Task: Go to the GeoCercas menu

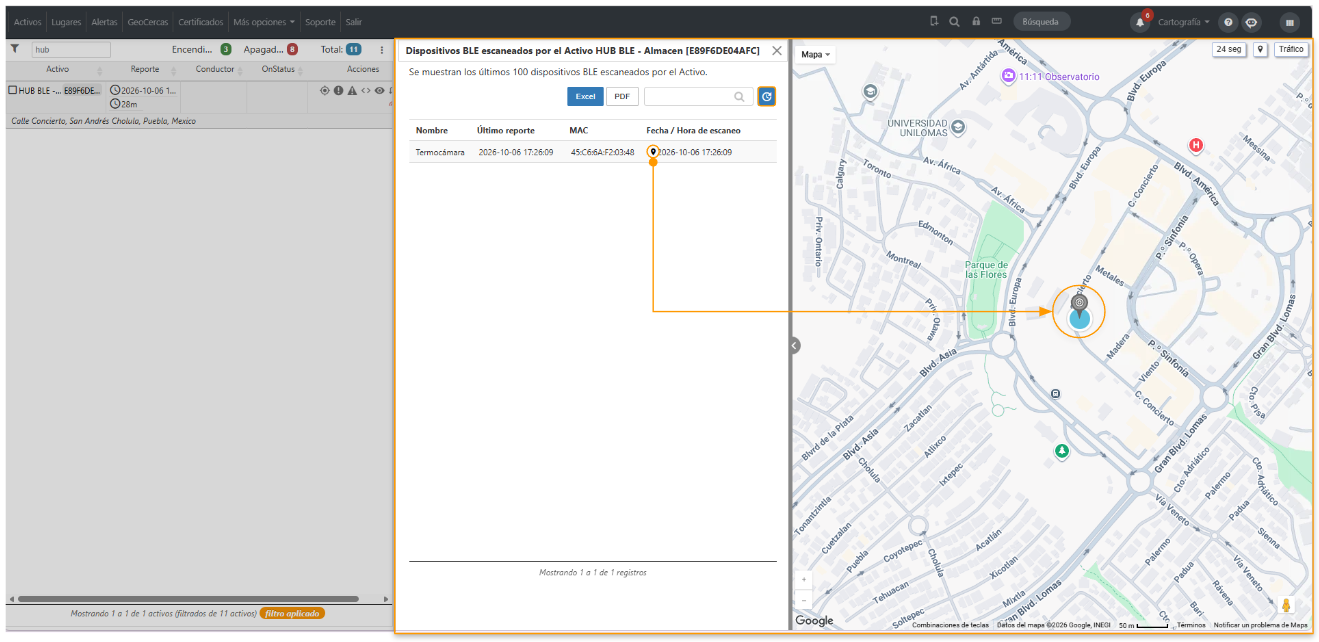Action: pos(148,22)
